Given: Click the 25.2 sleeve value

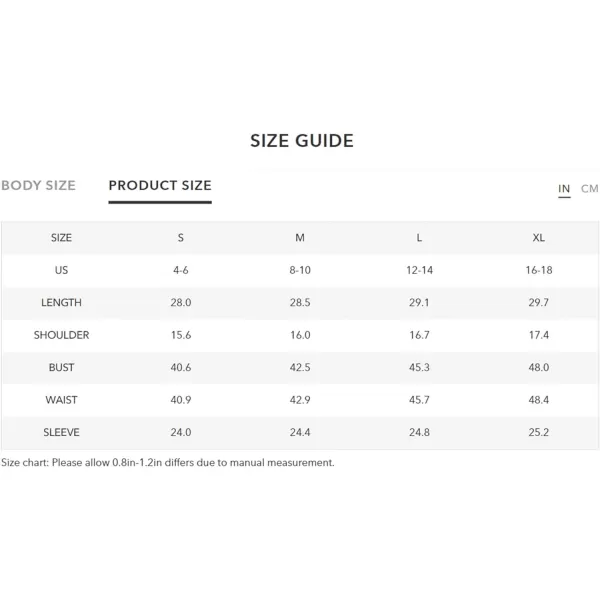Looking at the screenshot, I should (539, 432).
